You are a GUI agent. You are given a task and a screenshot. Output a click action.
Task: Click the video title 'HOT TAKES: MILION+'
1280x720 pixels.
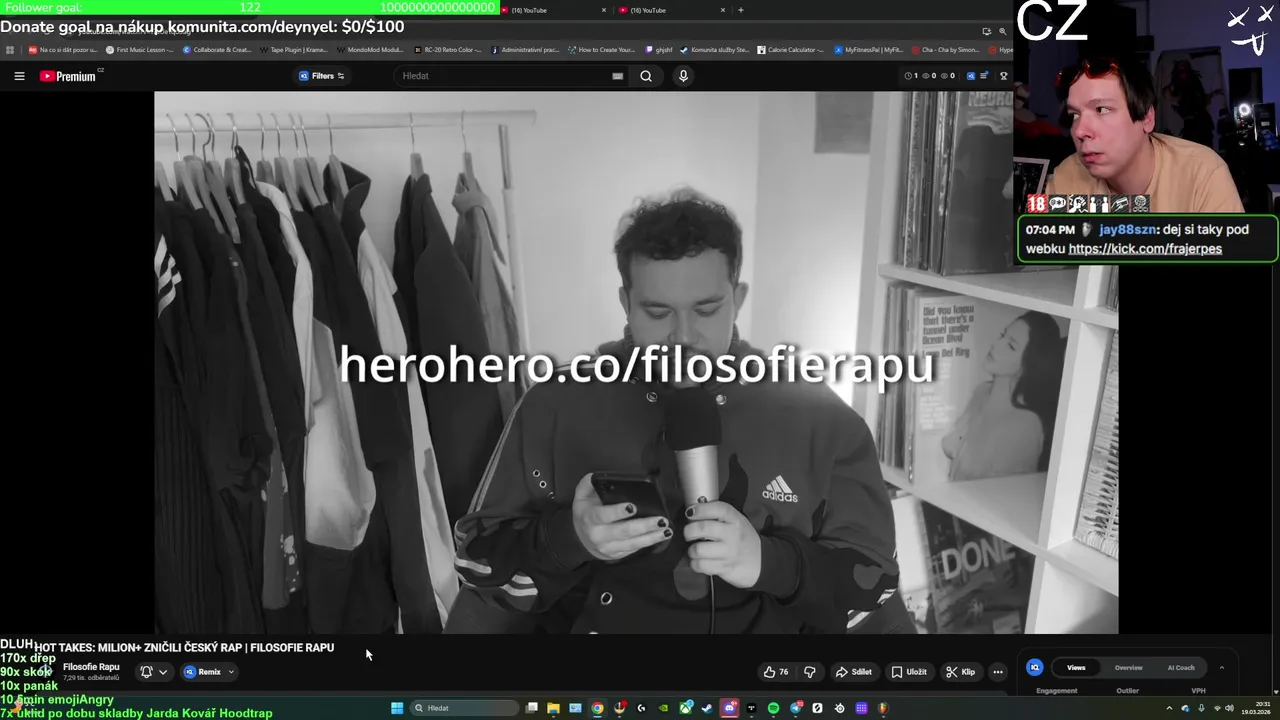click(184, 647)
